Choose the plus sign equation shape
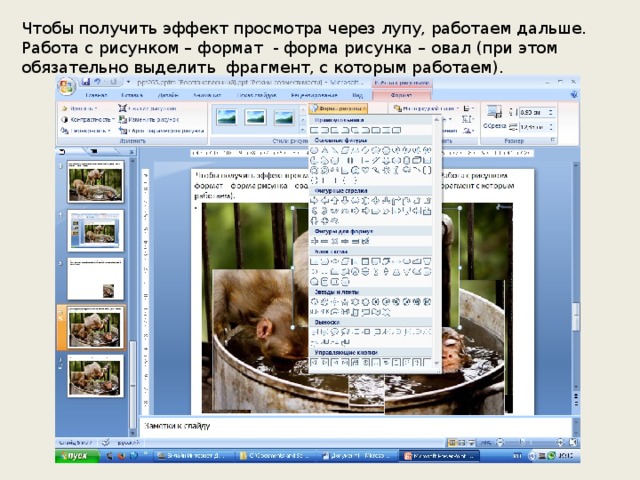This screenshot has width=640, height=480. pyautogui.click(x=314, y=242)
